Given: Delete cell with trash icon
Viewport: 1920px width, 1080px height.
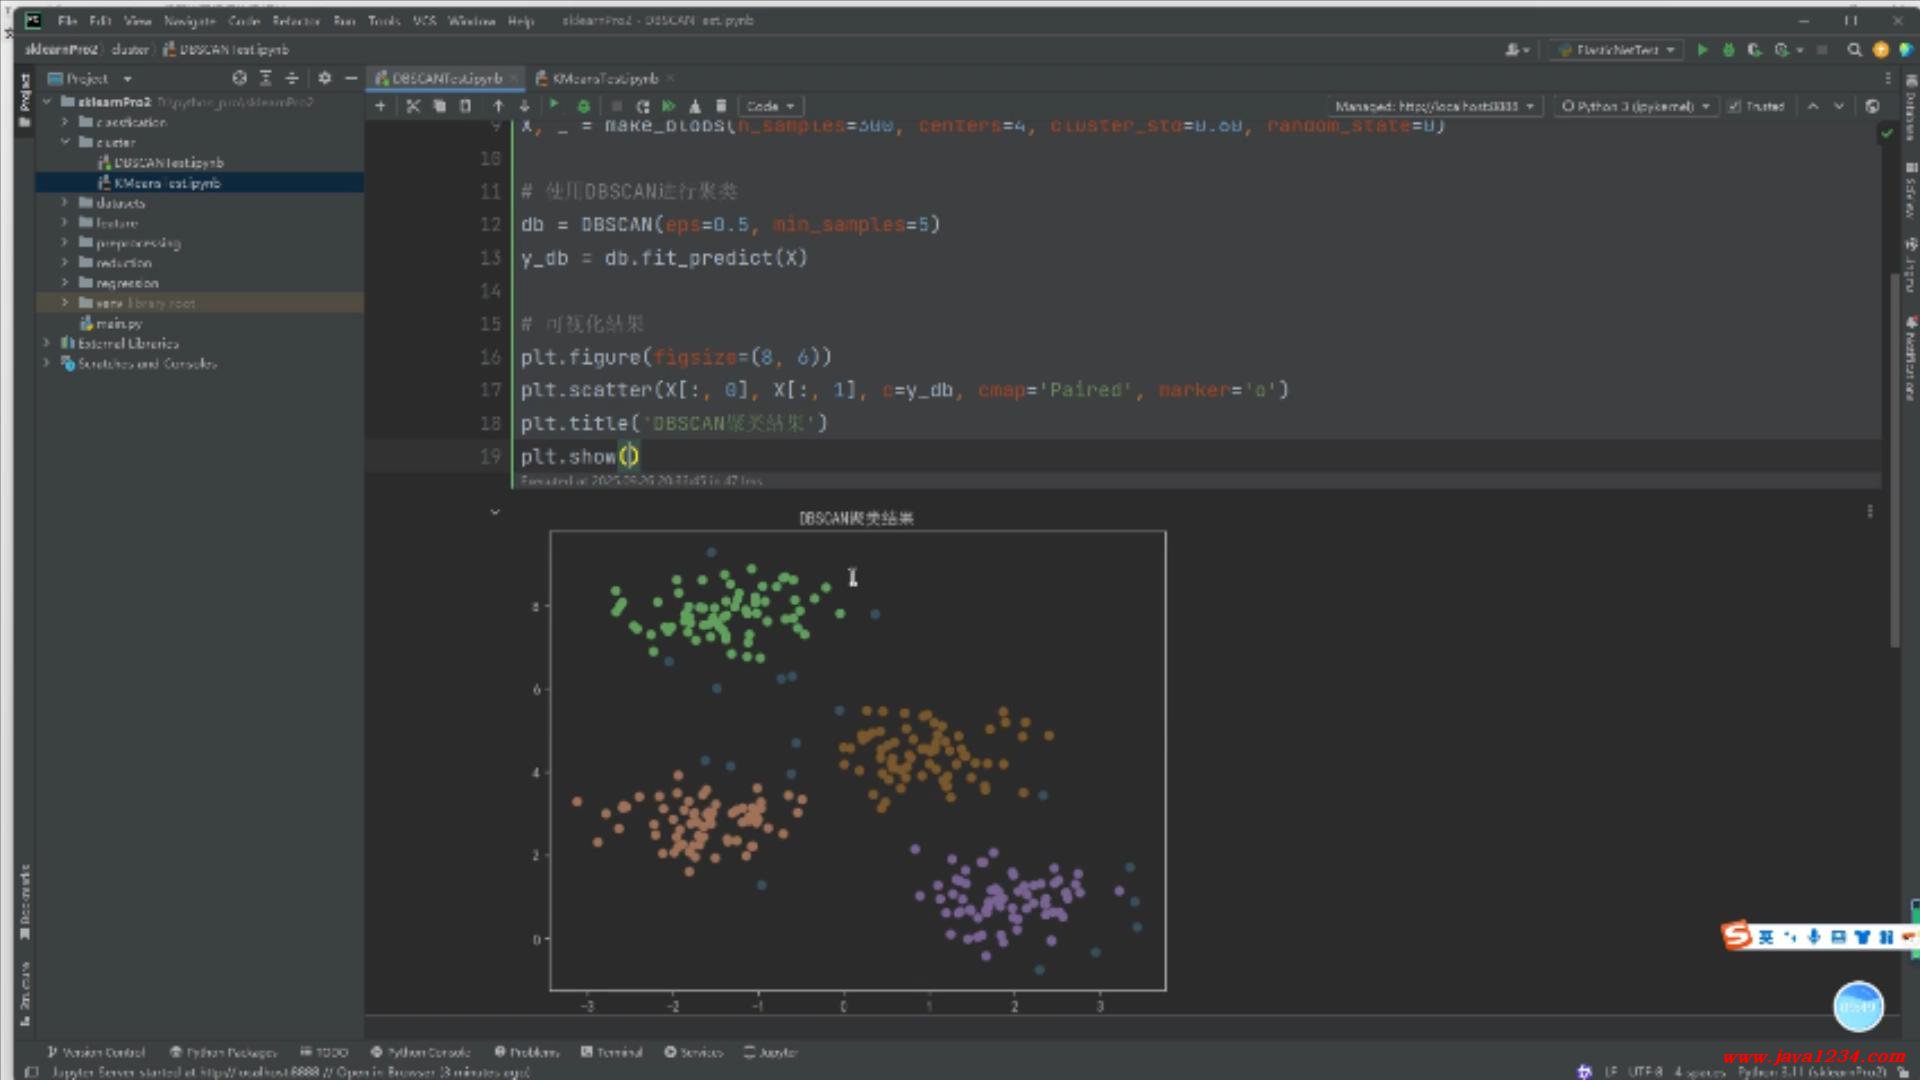Looking at the screenshot, I should coord(721,106).
